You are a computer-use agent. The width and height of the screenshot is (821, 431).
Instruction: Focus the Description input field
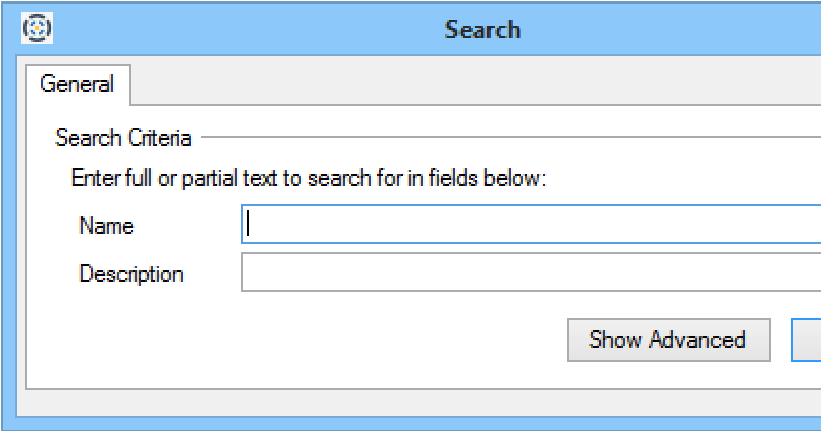pyautogui.click(x=530, y=273)
